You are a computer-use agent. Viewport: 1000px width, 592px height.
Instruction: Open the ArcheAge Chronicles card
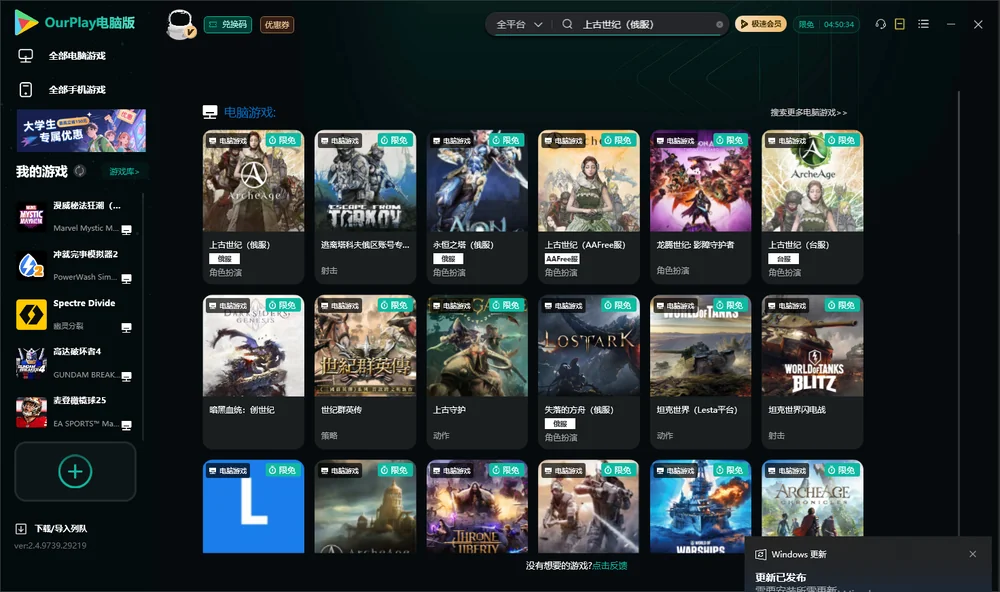812,498
